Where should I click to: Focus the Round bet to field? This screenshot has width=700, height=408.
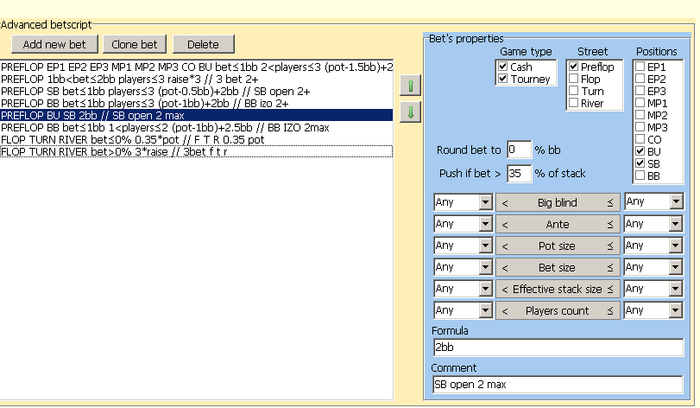[x=519, y=150]
